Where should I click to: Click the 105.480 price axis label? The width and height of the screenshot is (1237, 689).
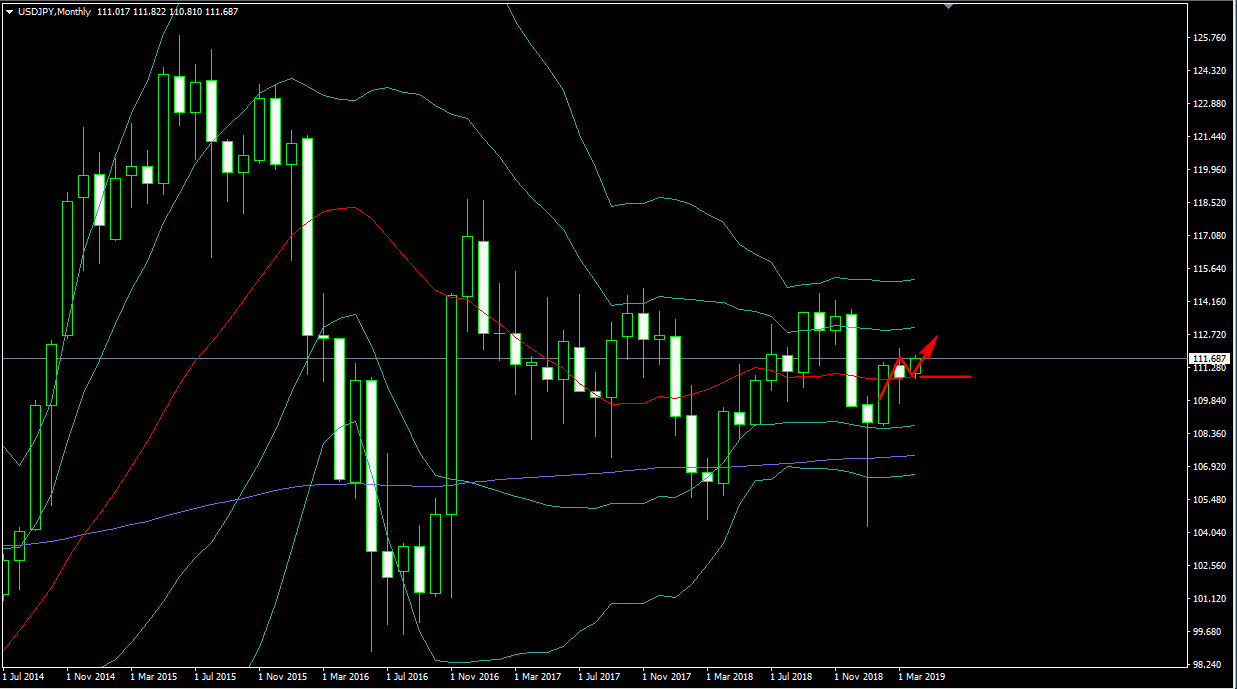click(x=1209, y=500)
